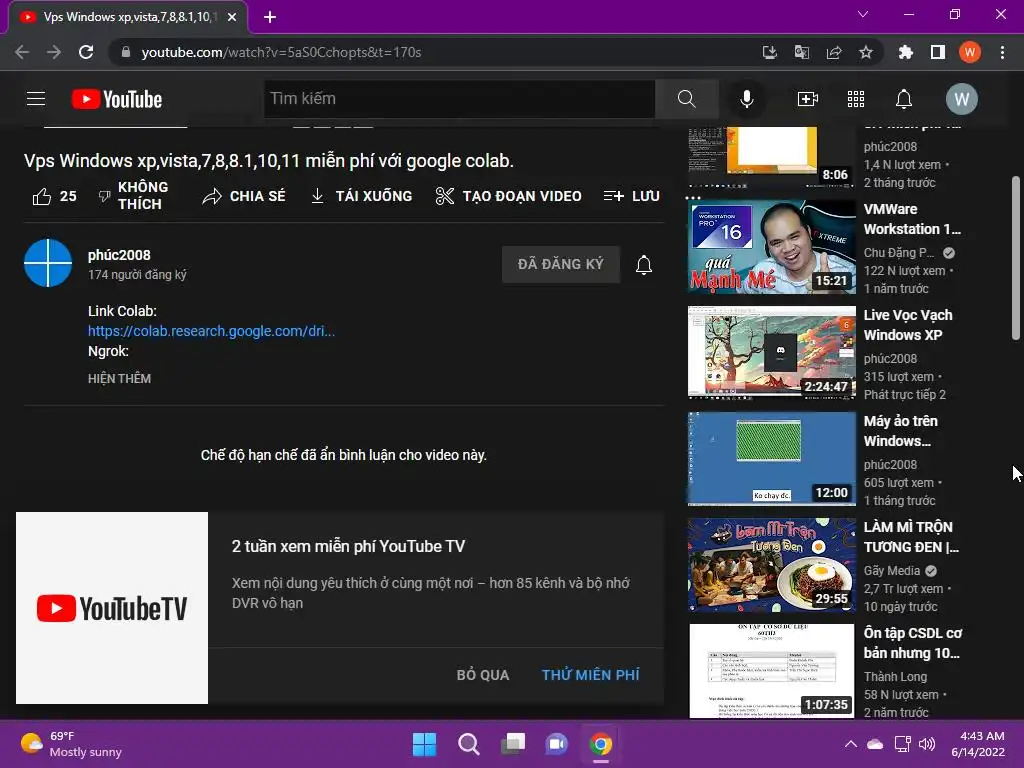Viewport: 1024px width, 768px height.
Task: Go back in browser history
Action: [x=22, y=52]
